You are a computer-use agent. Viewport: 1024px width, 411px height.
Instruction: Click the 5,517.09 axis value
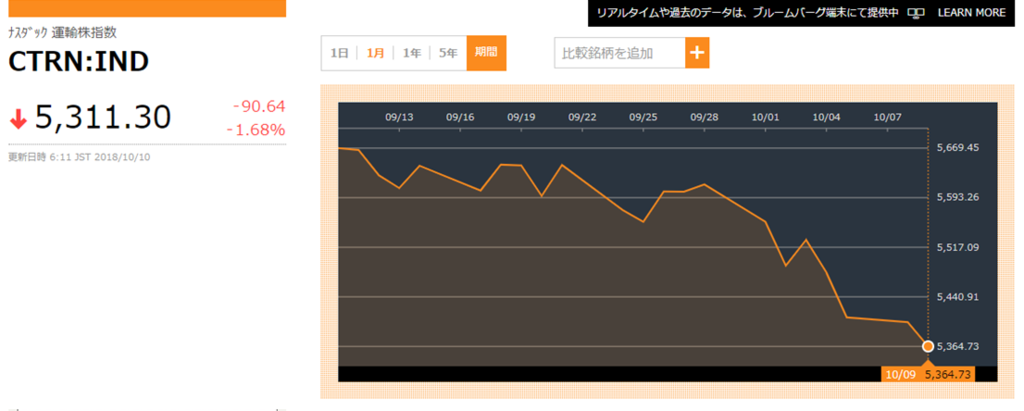[957, 247]
